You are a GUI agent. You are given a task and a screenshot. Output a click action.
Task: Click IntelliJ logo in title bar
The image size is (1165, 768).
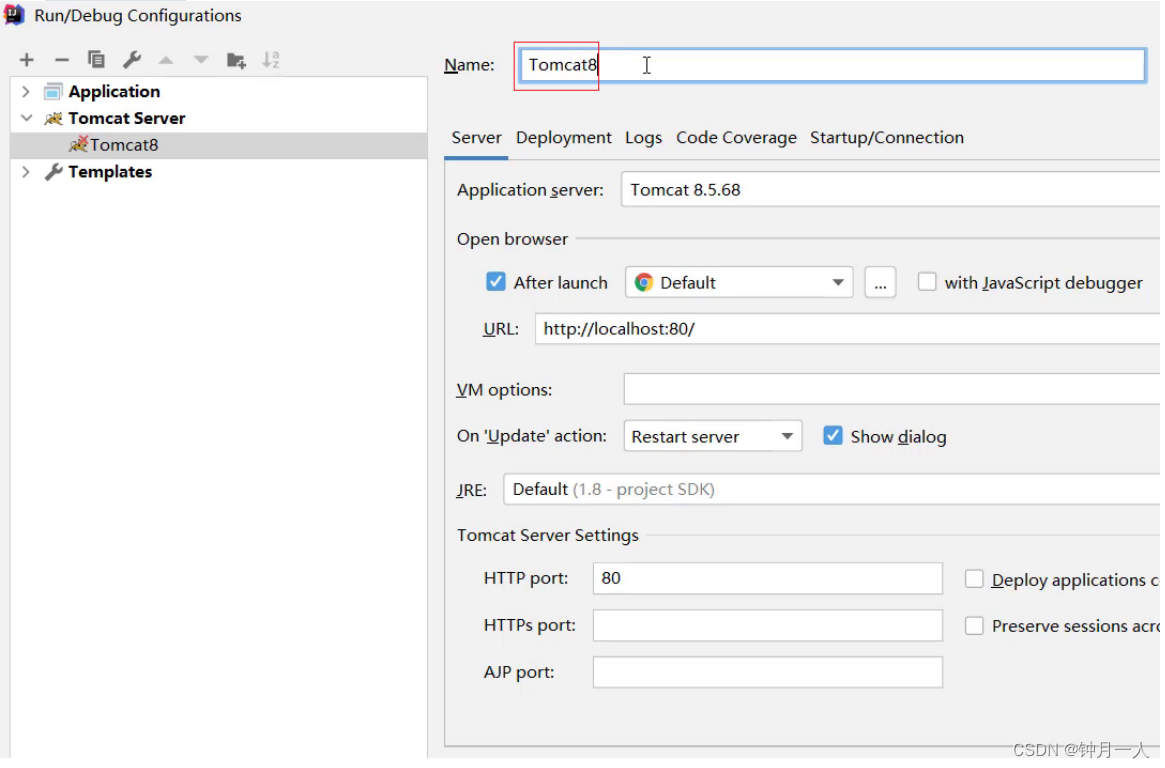[x=14, y=15]
